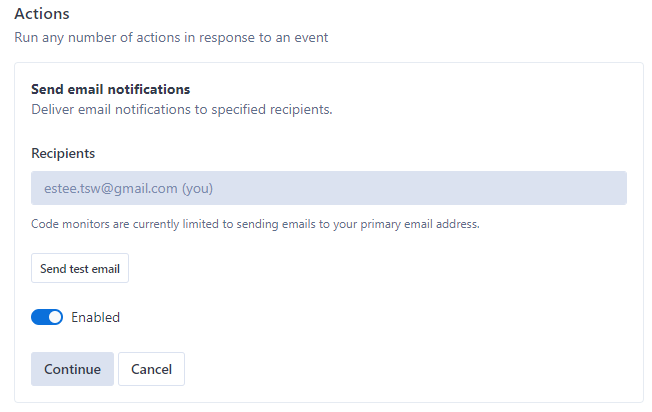652x412 pixels.
Task: Click the Send test email button
Action: pyautogui.click(x=80, y=269)
